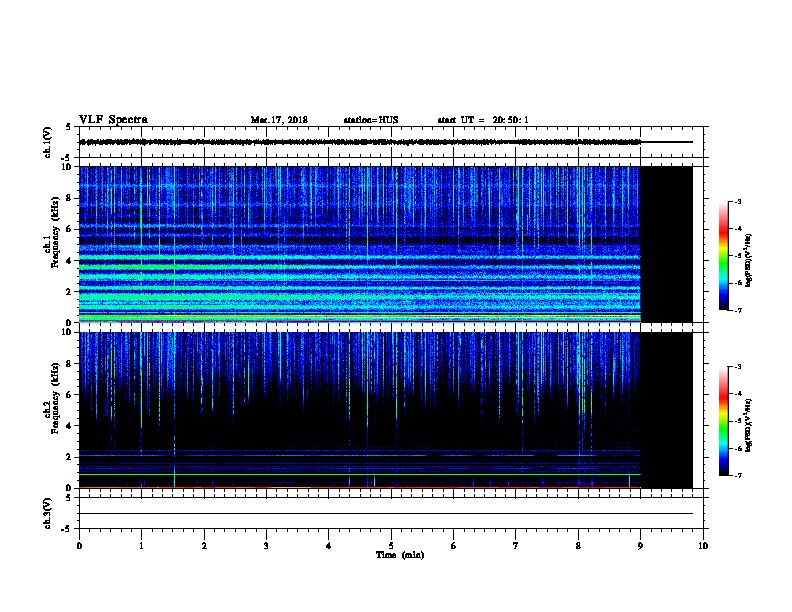This screenshot has width=792, height=612.
Task: Click the ch.1 spectrogram color scale bar
Action: pyautogui.click(x=724, y=256)
